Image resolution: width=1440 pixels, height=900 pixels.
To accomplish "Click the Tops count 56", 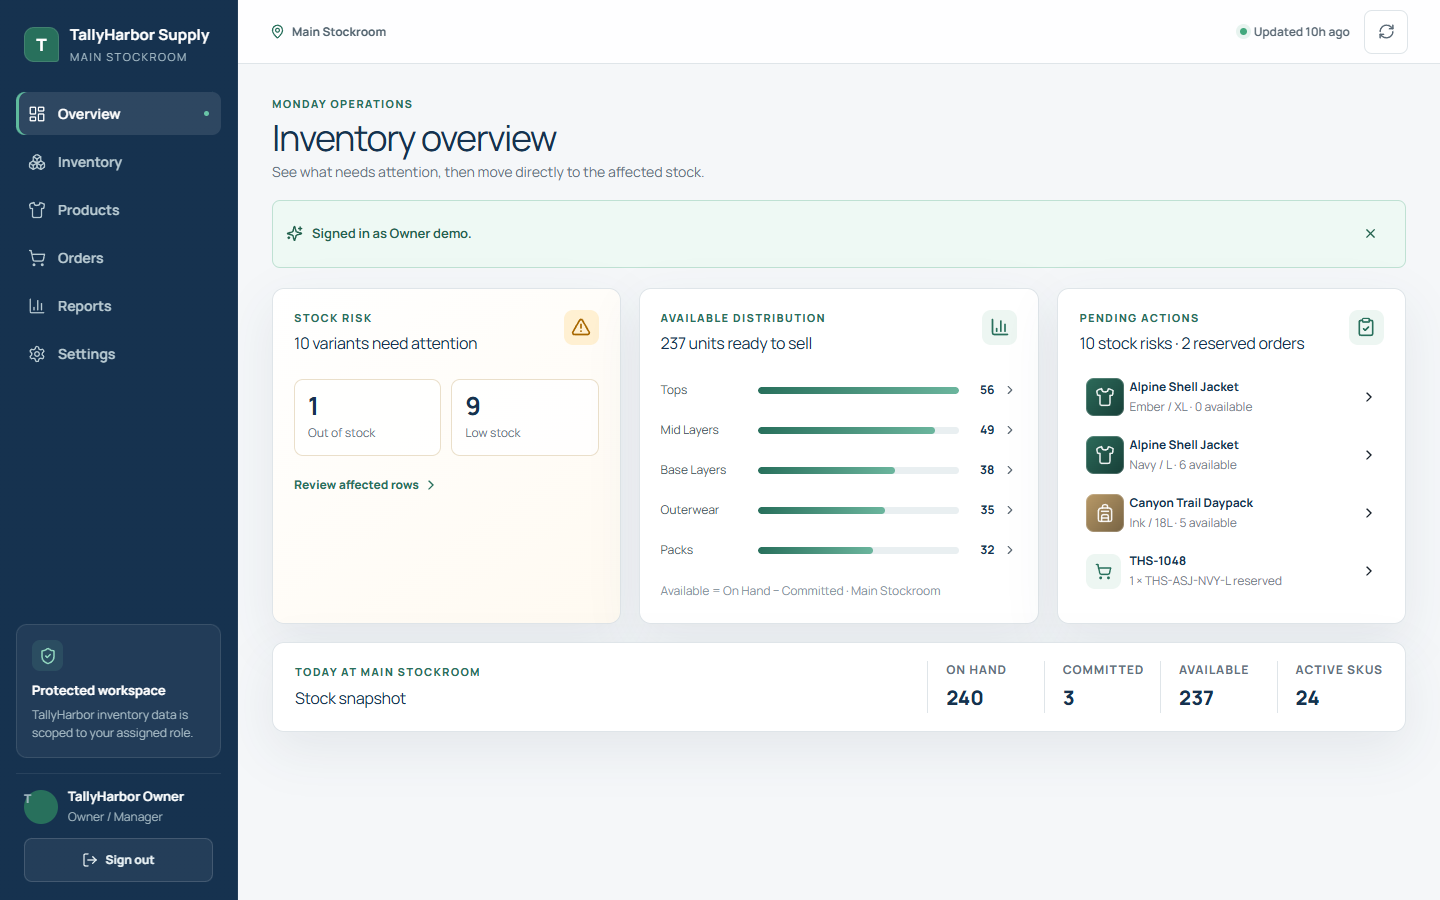I will (x=987, y=390).
